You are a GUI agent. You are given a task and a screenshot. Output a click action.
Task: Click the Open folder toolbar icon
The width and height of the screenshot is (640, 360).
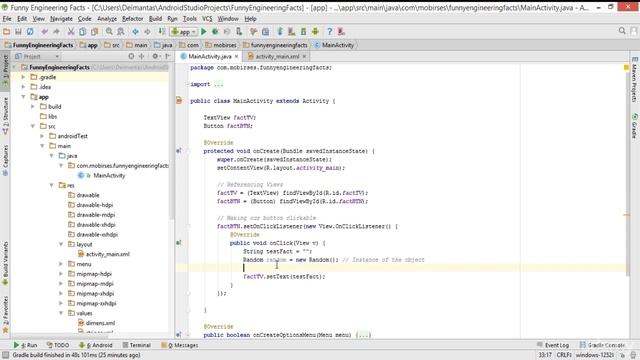[7, 31]
